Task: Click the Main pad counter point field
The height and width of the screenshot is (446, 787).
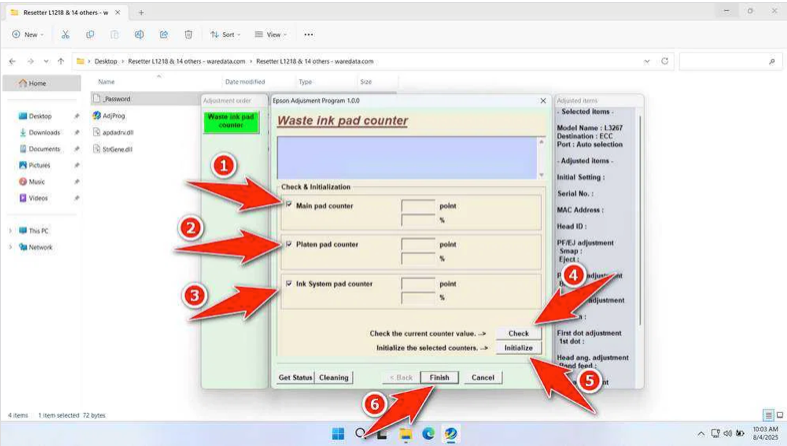Action: (x=417, y=206)
